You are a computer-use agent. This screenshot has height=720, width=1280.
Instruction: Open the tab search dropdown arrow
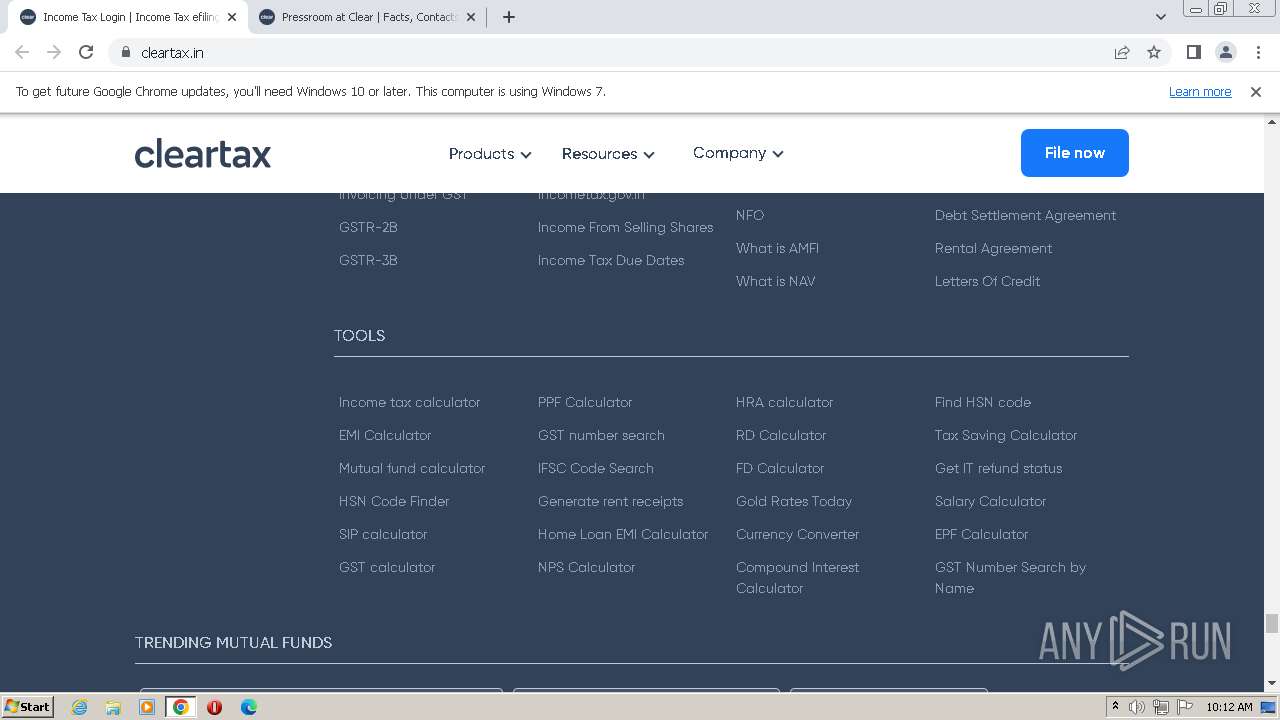1161,17
